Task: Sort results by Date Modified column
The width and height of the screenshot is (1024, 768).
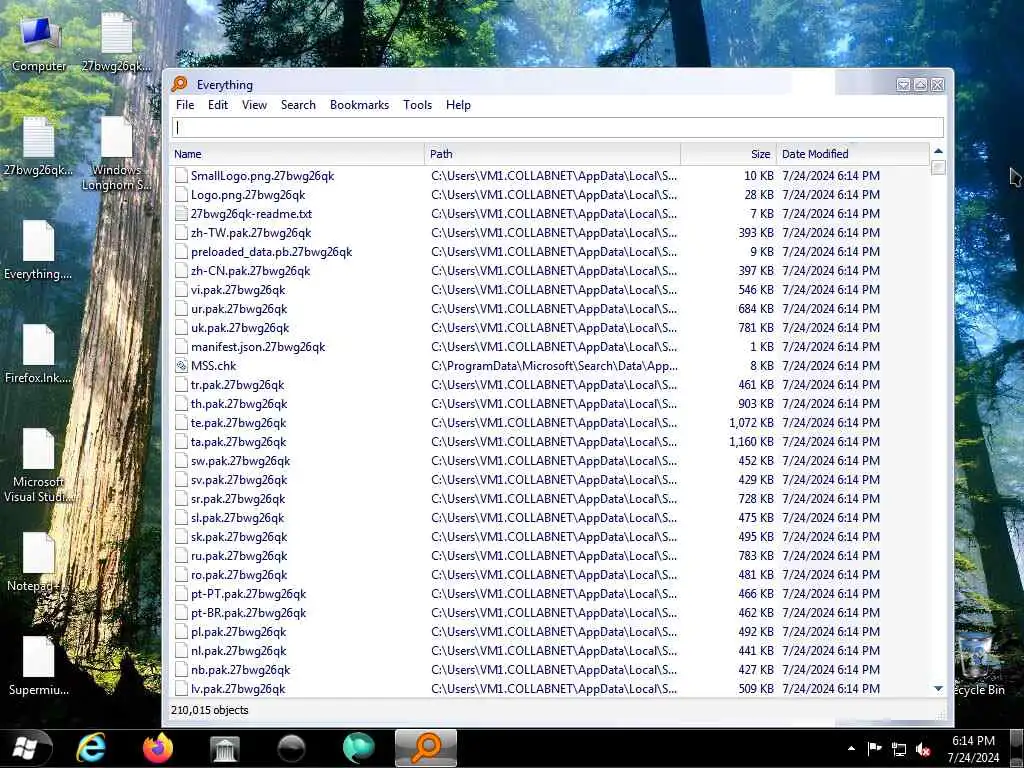Action: coord(852,154)
